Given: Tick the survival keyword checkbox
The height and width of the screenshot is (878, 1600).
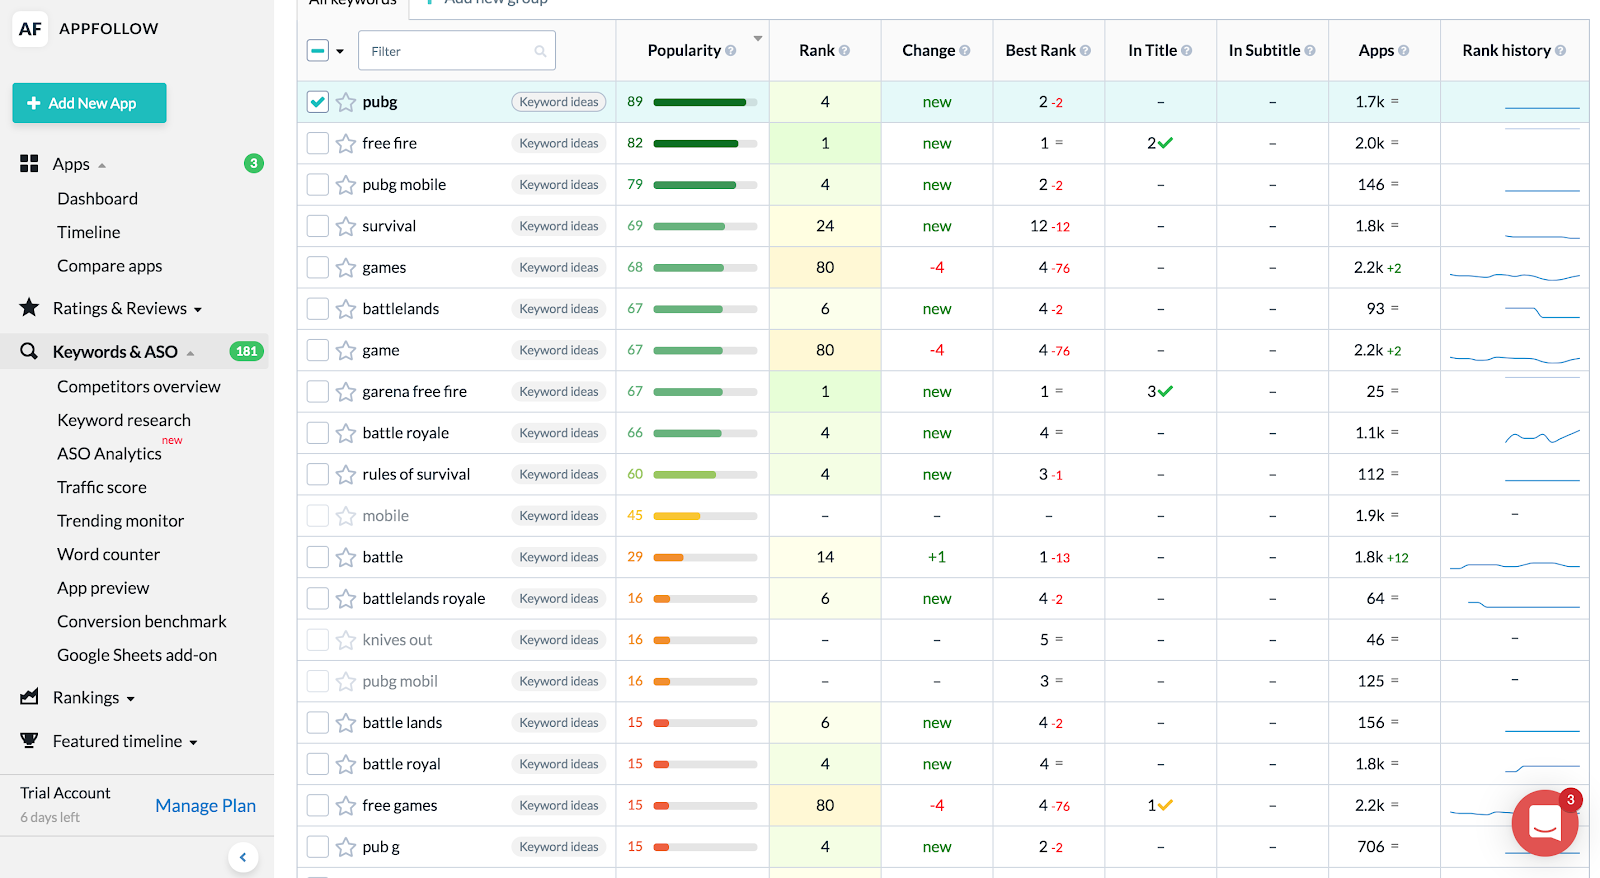Looking at the screenshot, I should 318,226.
